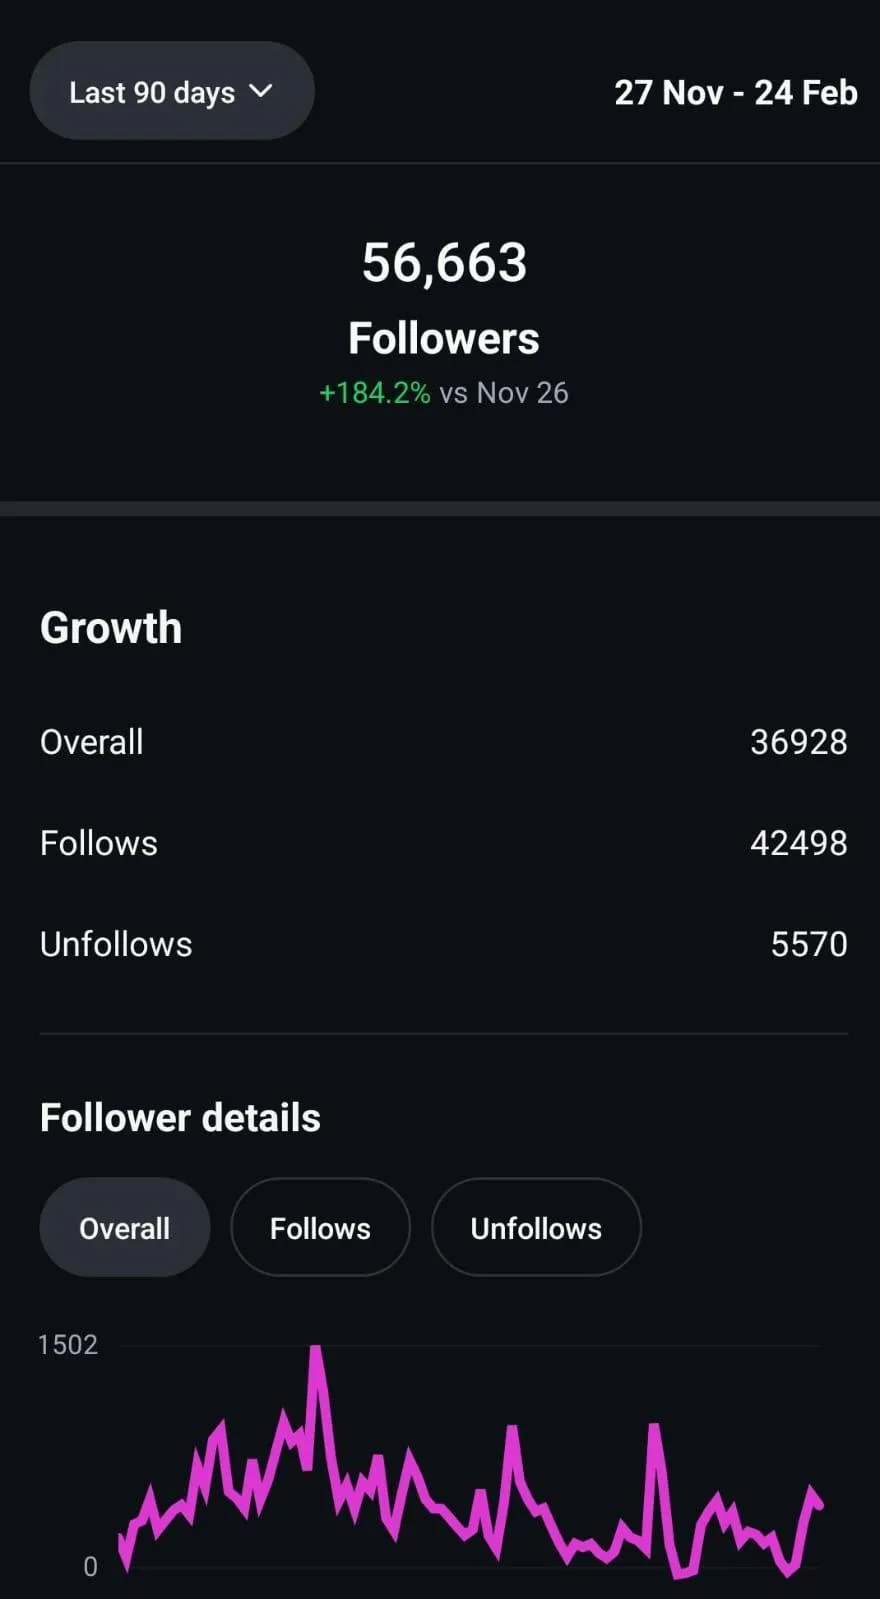This screenshot has height=1599, width=880.
Task: Tap the 0 axis label on chart
Action: (x=91, y=1567)
